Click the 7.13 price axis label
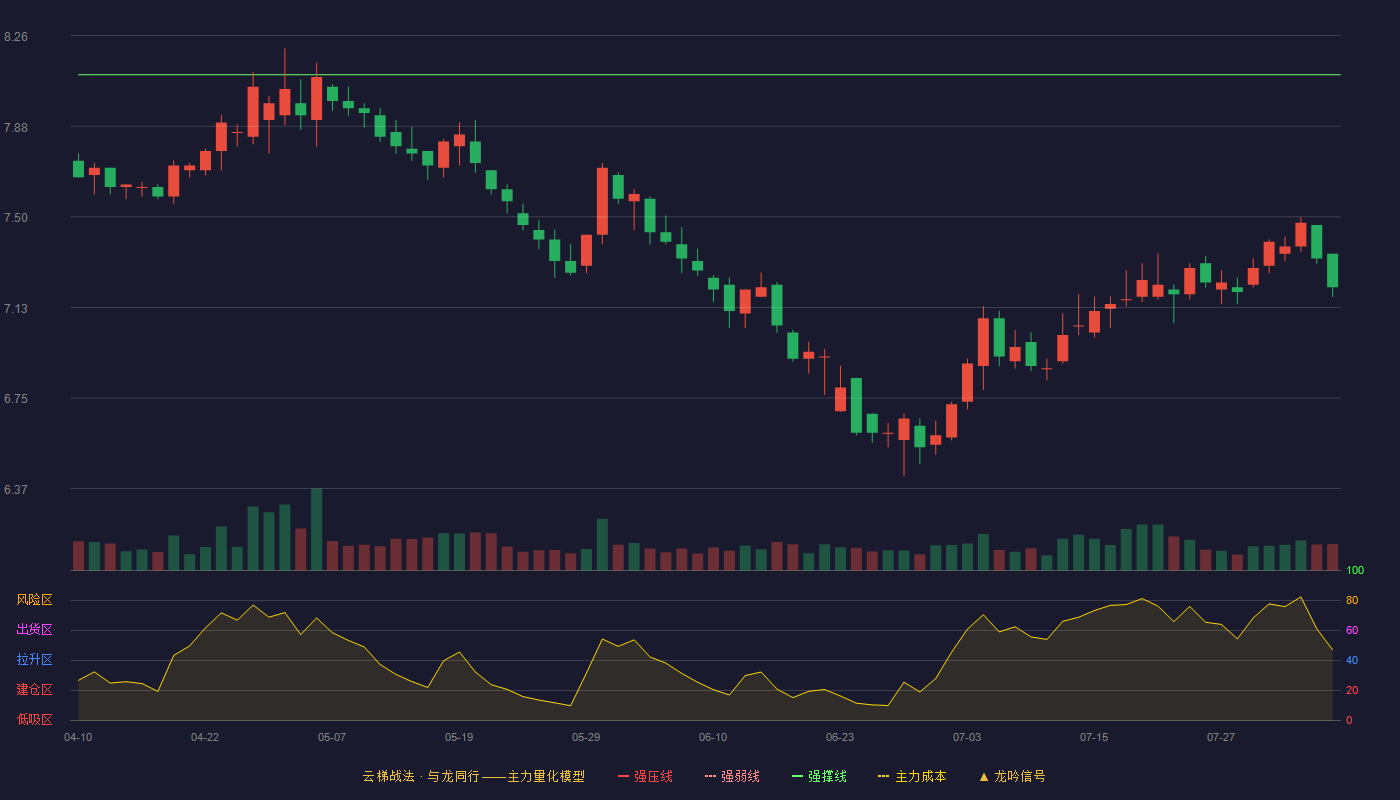The image size is (1400, 800). click(16, 308)
